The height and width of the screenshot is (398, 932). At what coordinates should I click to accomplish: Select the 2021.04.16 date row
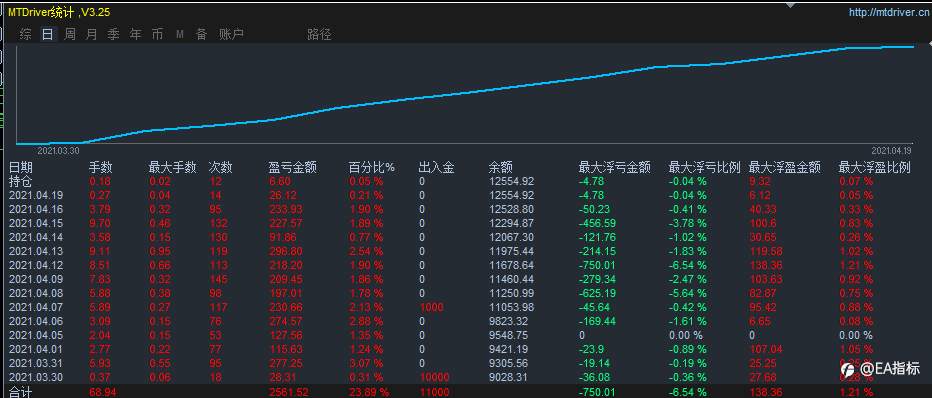36,209
